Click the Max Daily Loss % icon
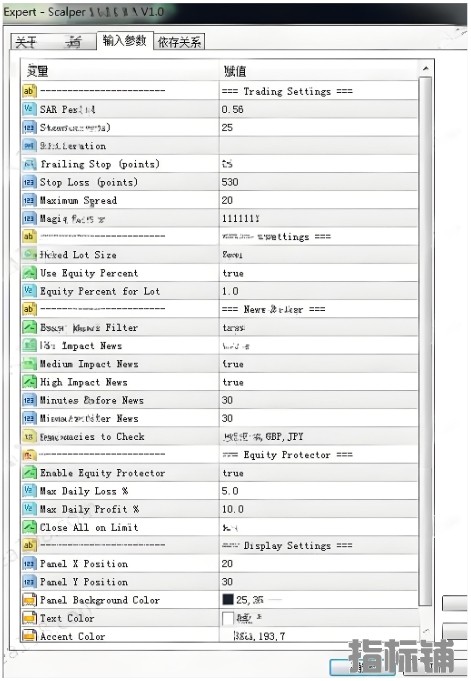Screen dimensions: 471x681 click(29, 491)
